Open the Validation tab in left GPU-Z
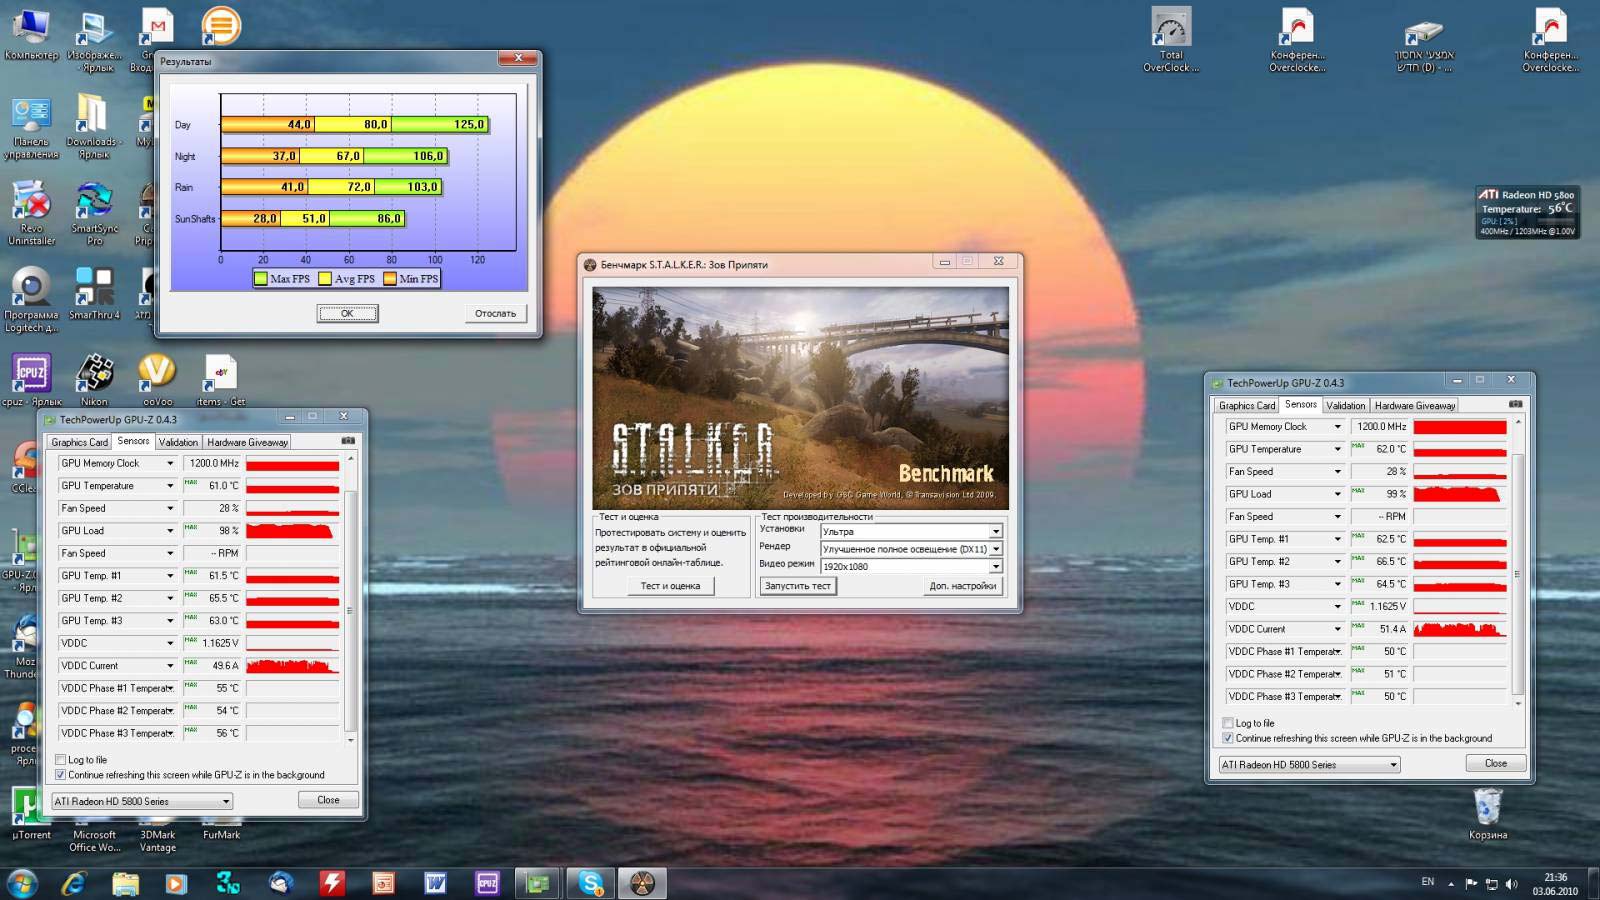 [178, 442]
